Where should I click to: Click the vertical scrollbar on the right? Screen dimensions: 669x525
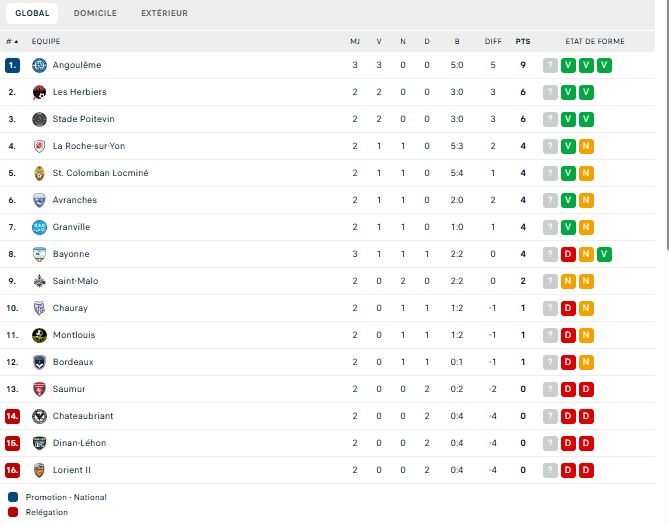[667, 124]
